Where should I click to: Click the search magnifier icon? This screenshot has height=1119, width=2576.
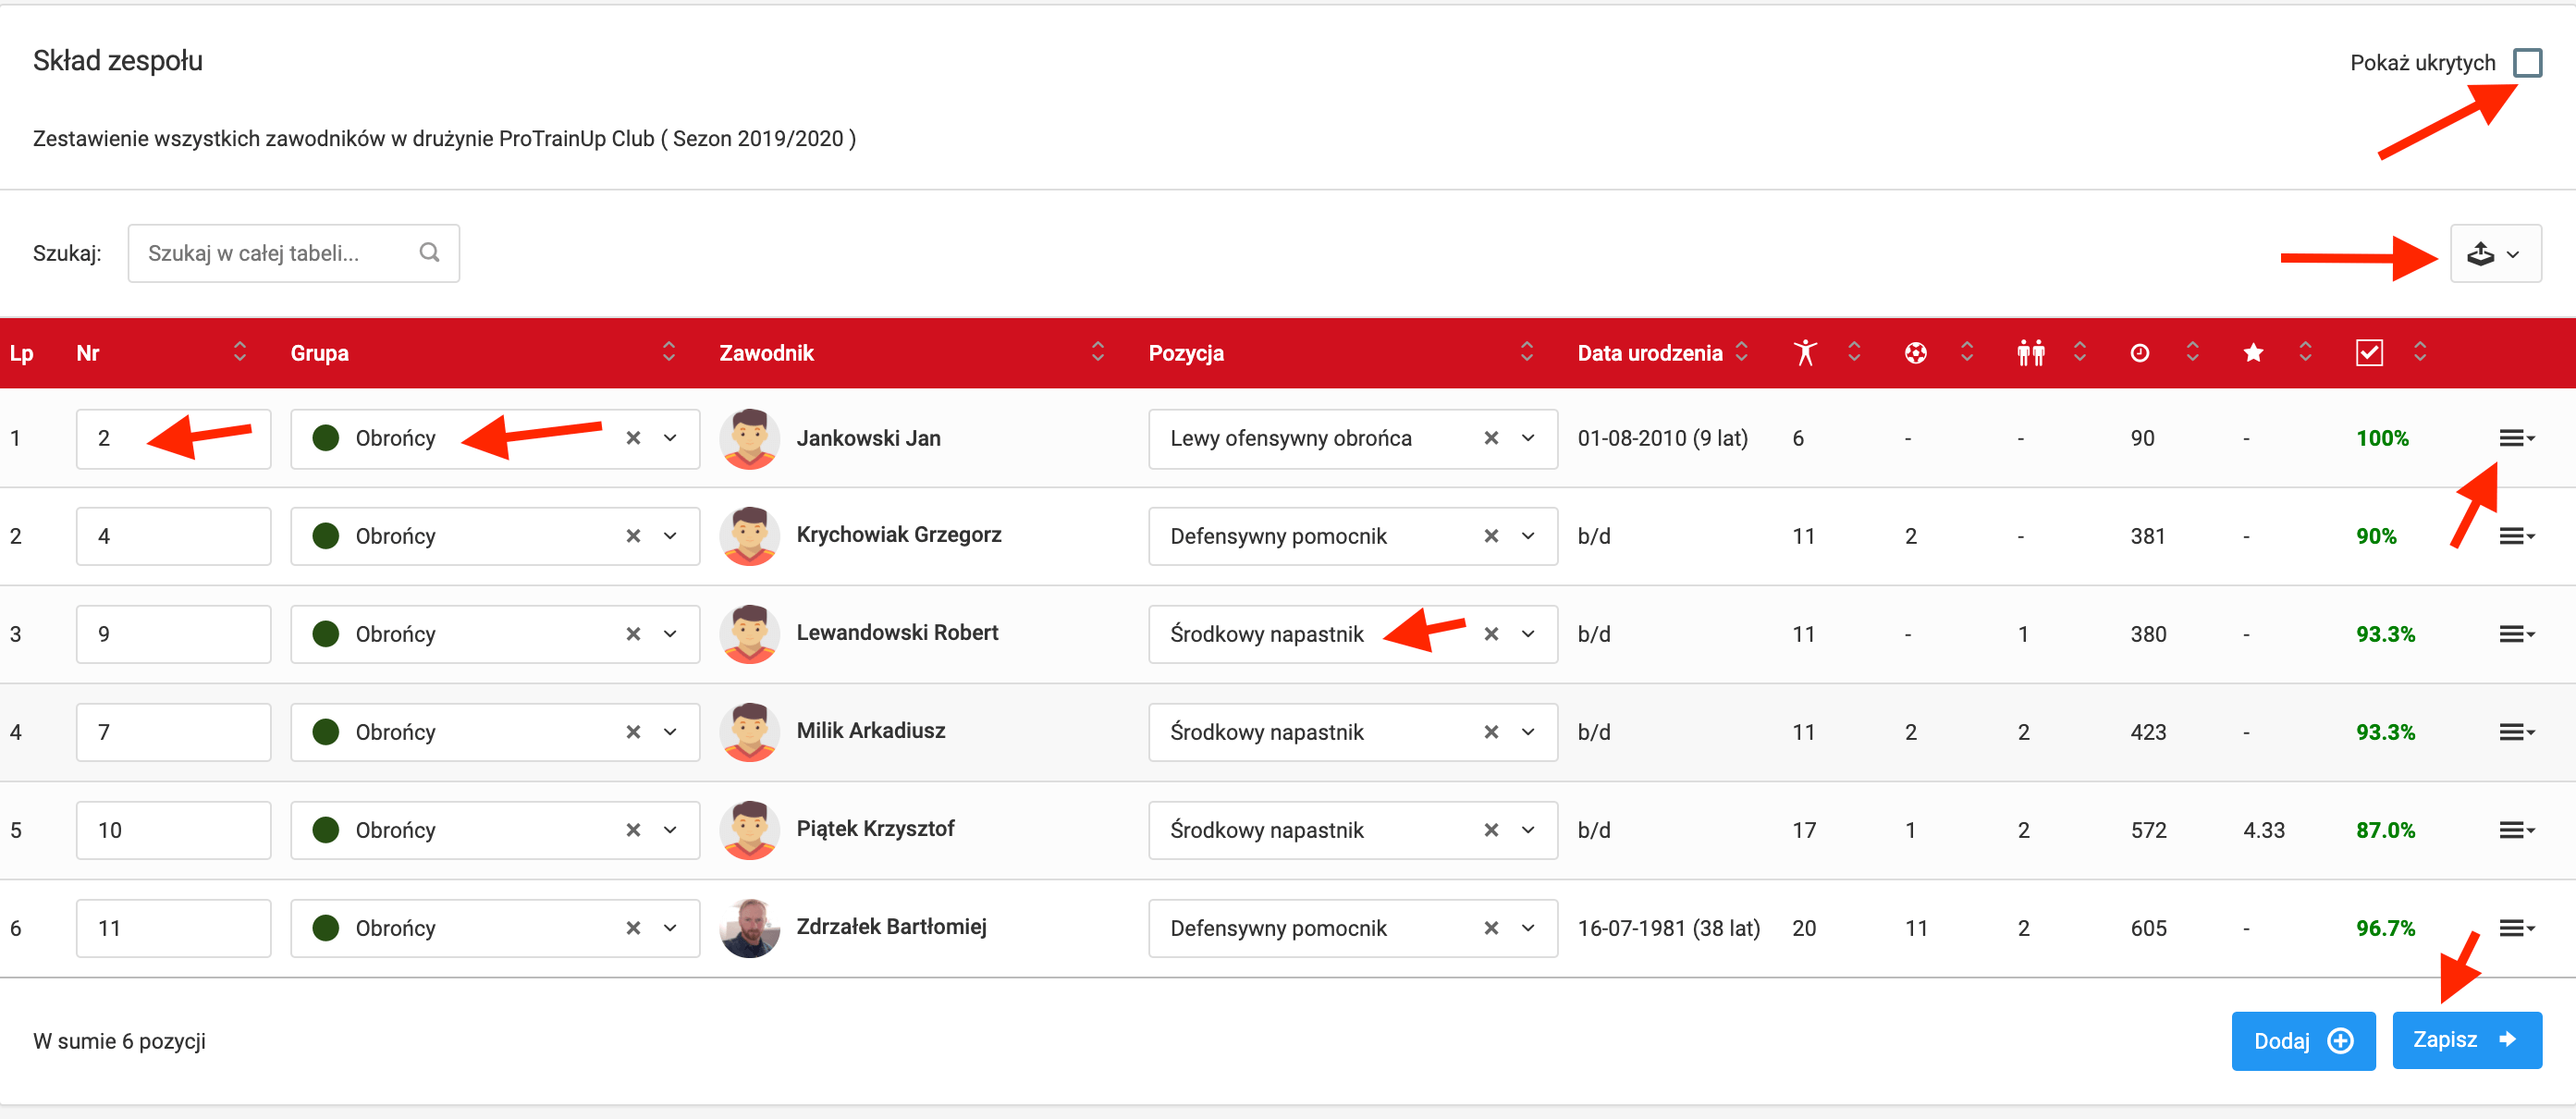pos(429,253)
